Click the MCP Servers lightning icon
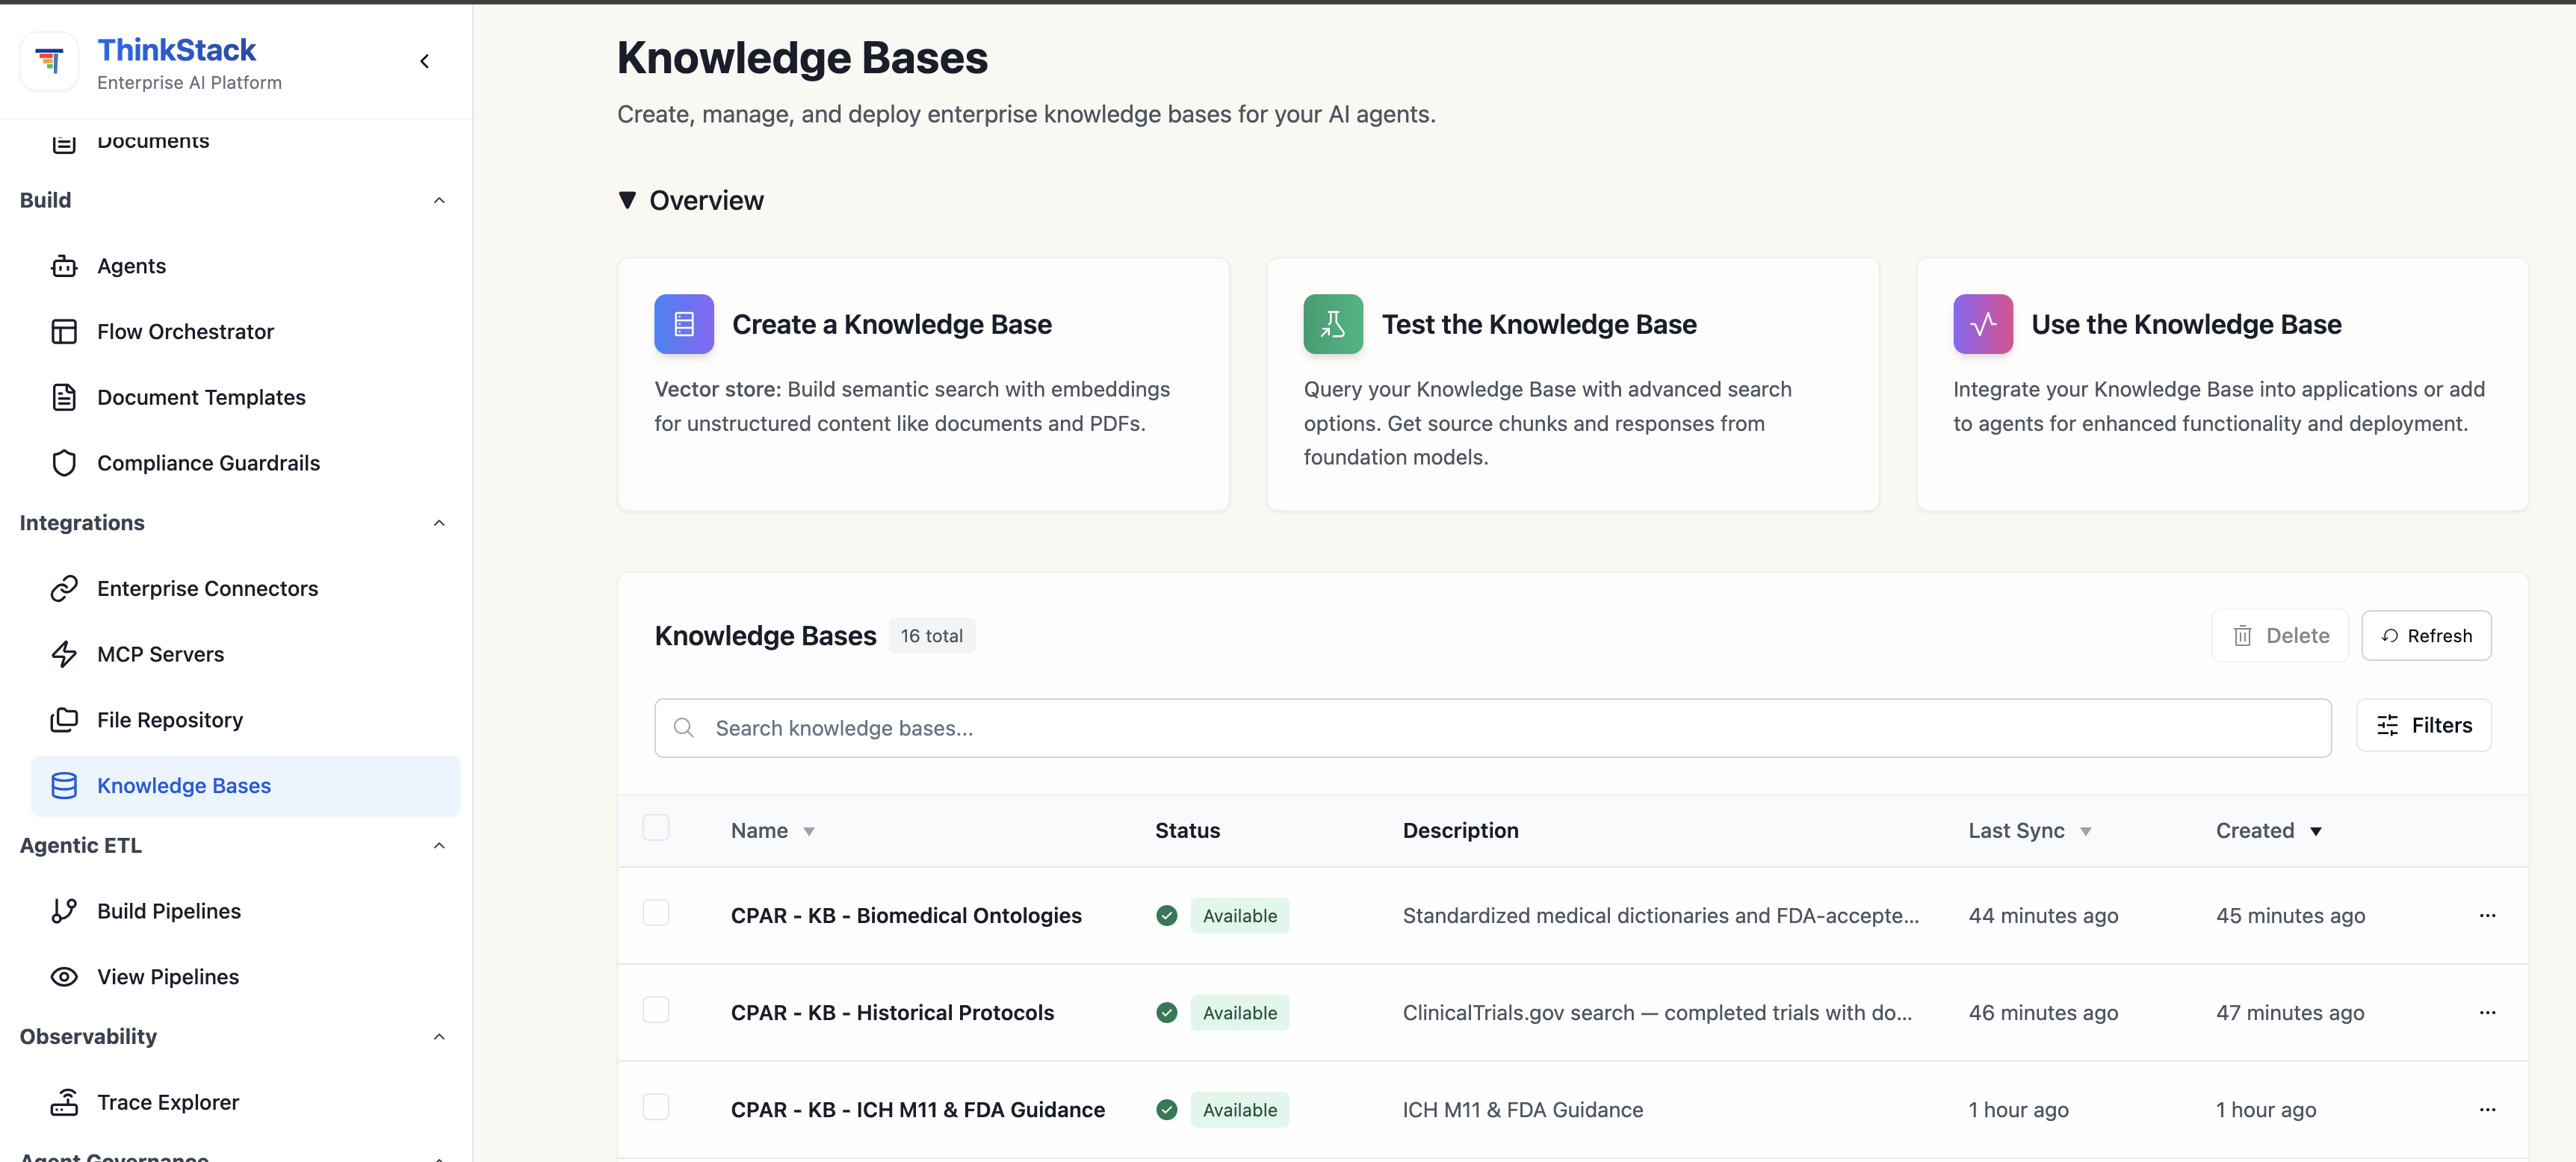This screenshot has width=2576, height=1162. coord(64,654)
